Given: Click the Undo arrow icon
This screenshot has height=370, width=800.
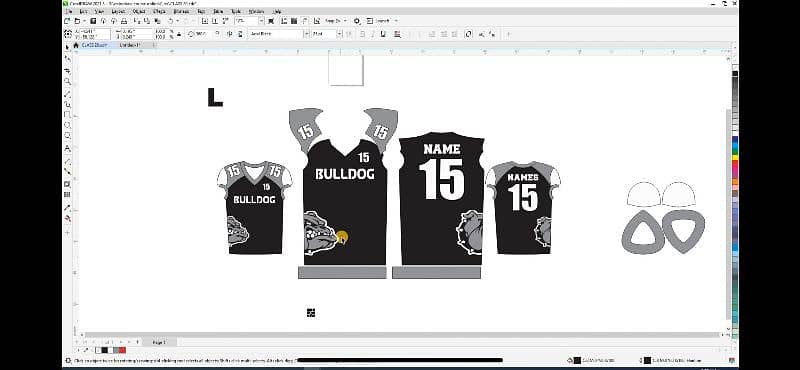Looking at the screenshot, I should pyautogui.click(x=171, y=21).
